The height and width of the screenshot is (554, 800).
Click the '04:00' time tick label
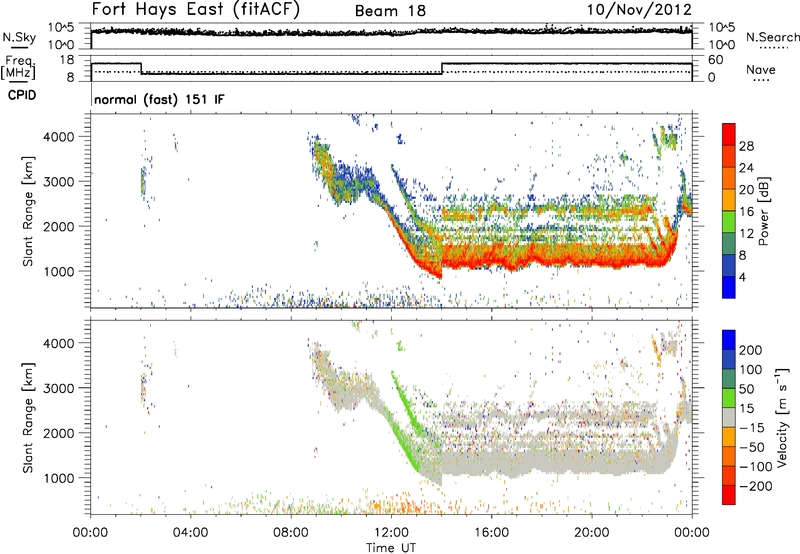191,533
